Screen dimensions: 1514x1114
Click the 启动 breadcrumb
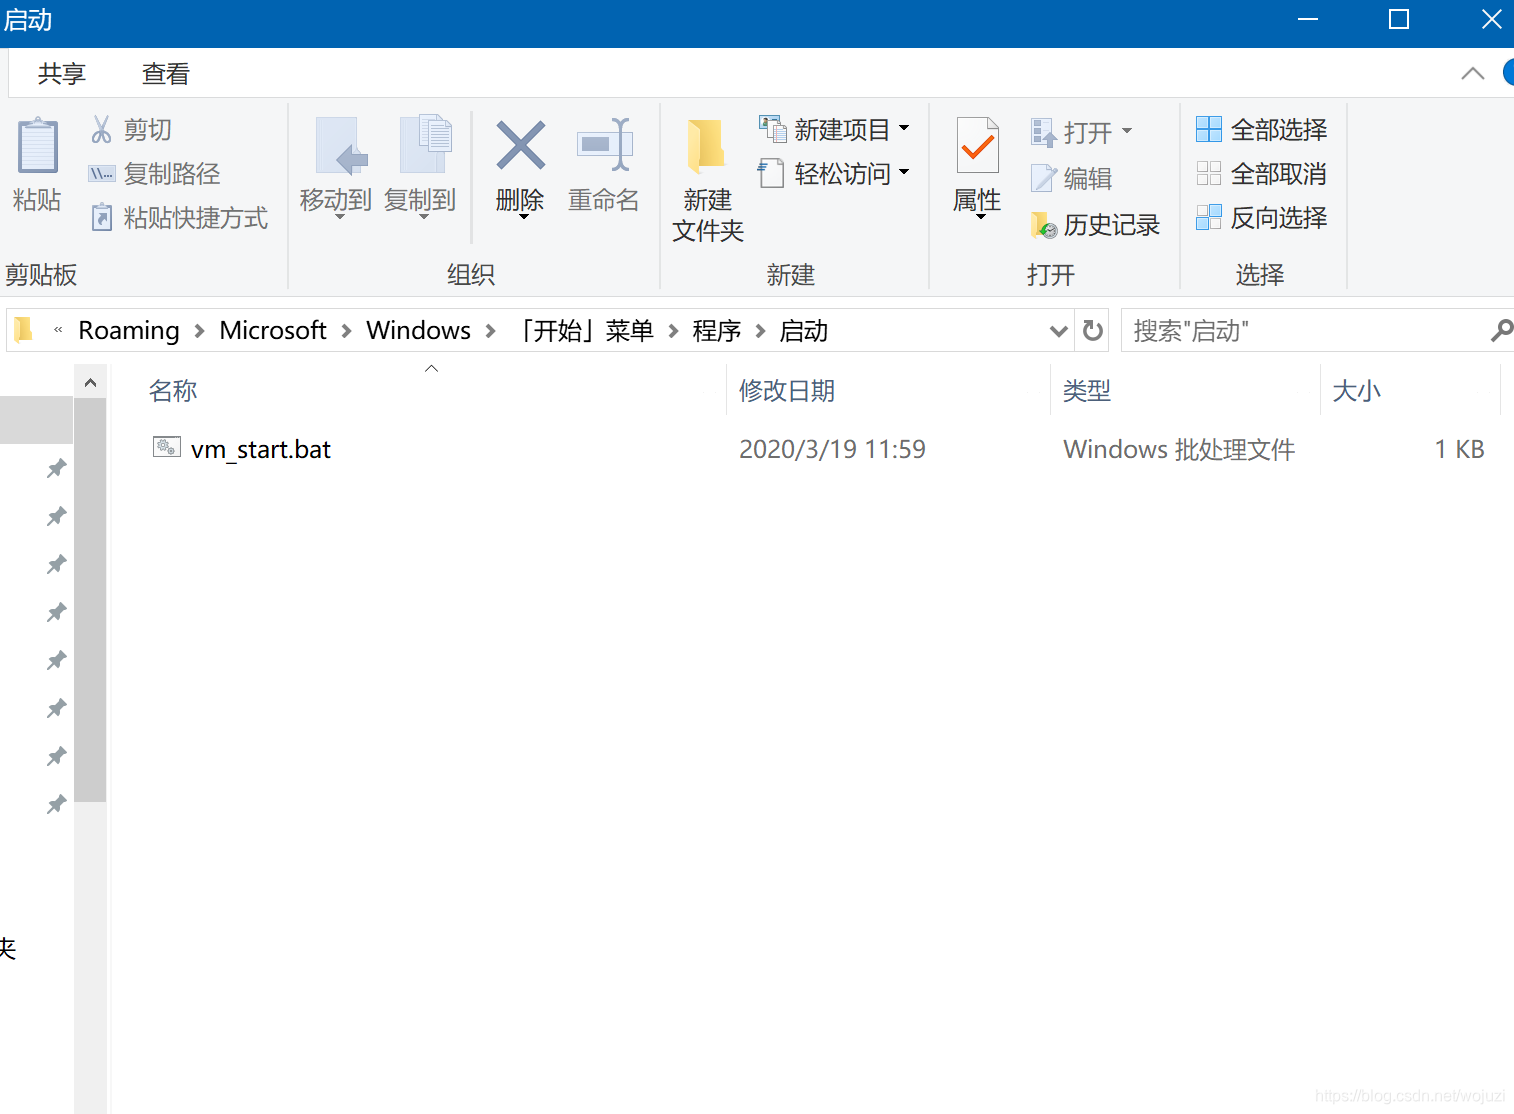point(804,330)
